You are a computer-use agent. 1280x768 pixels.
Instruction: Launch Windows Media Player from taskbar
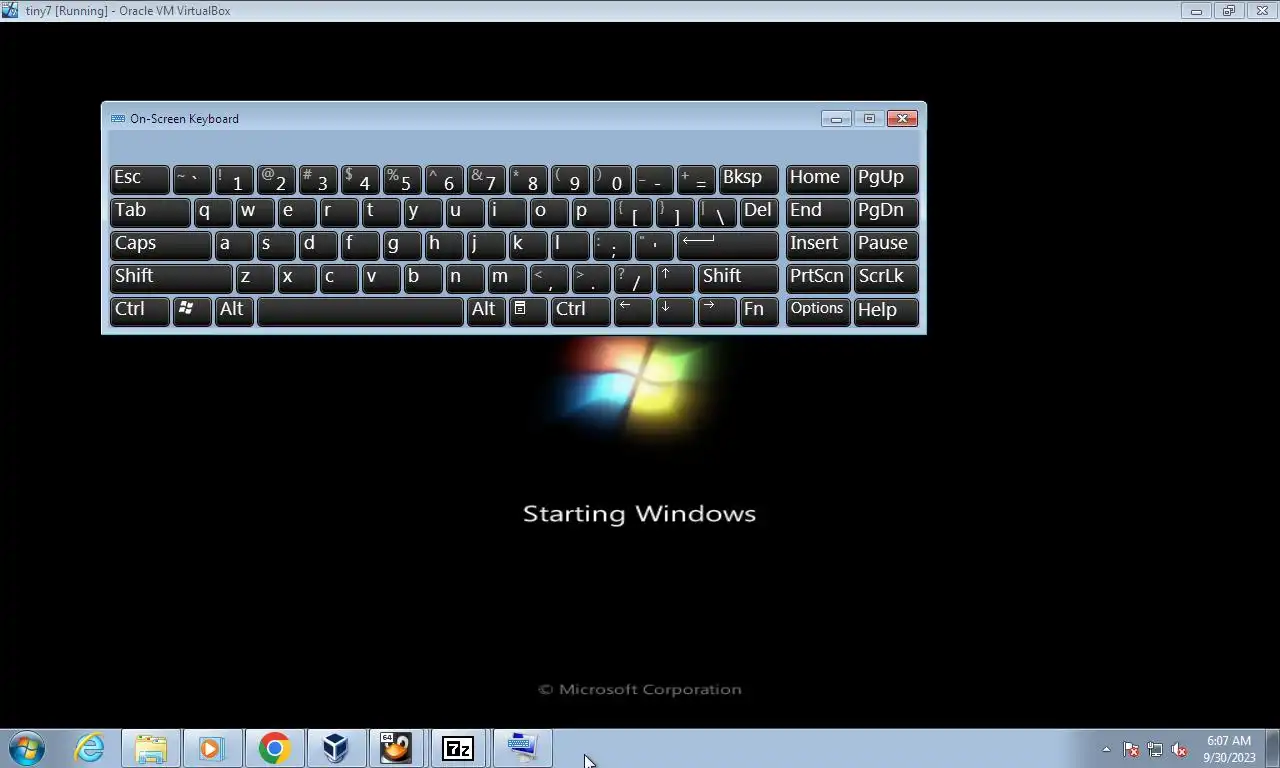(x=212, y=748)
